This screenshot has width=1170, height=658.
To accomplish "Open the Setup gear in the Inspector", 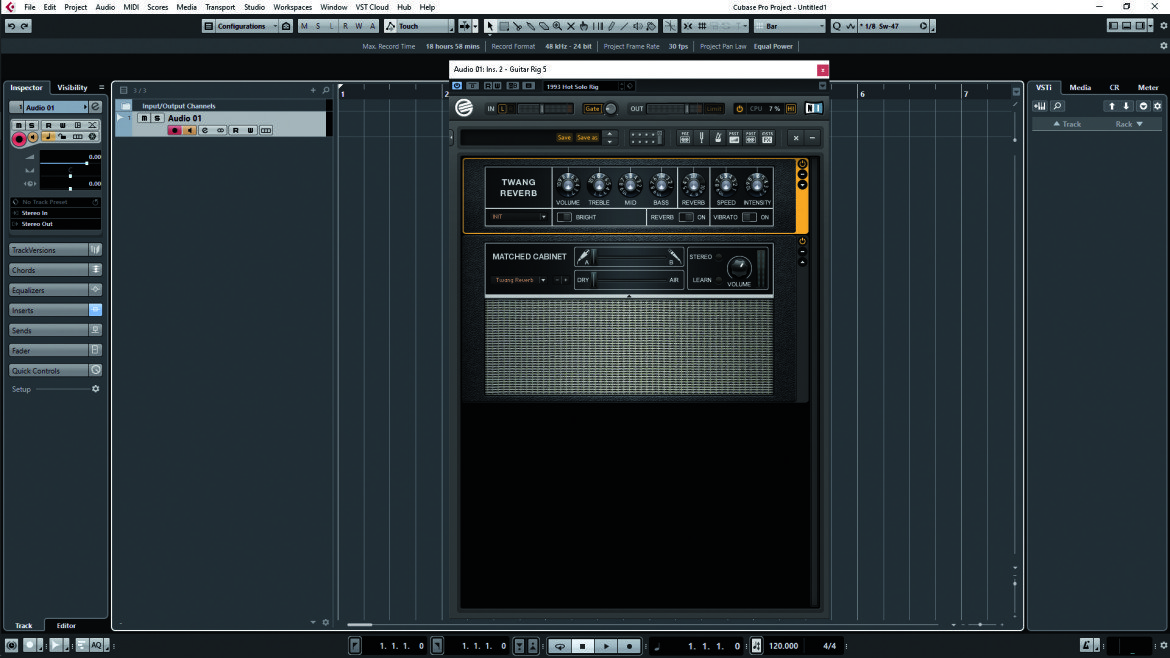I will pos(96,389).
